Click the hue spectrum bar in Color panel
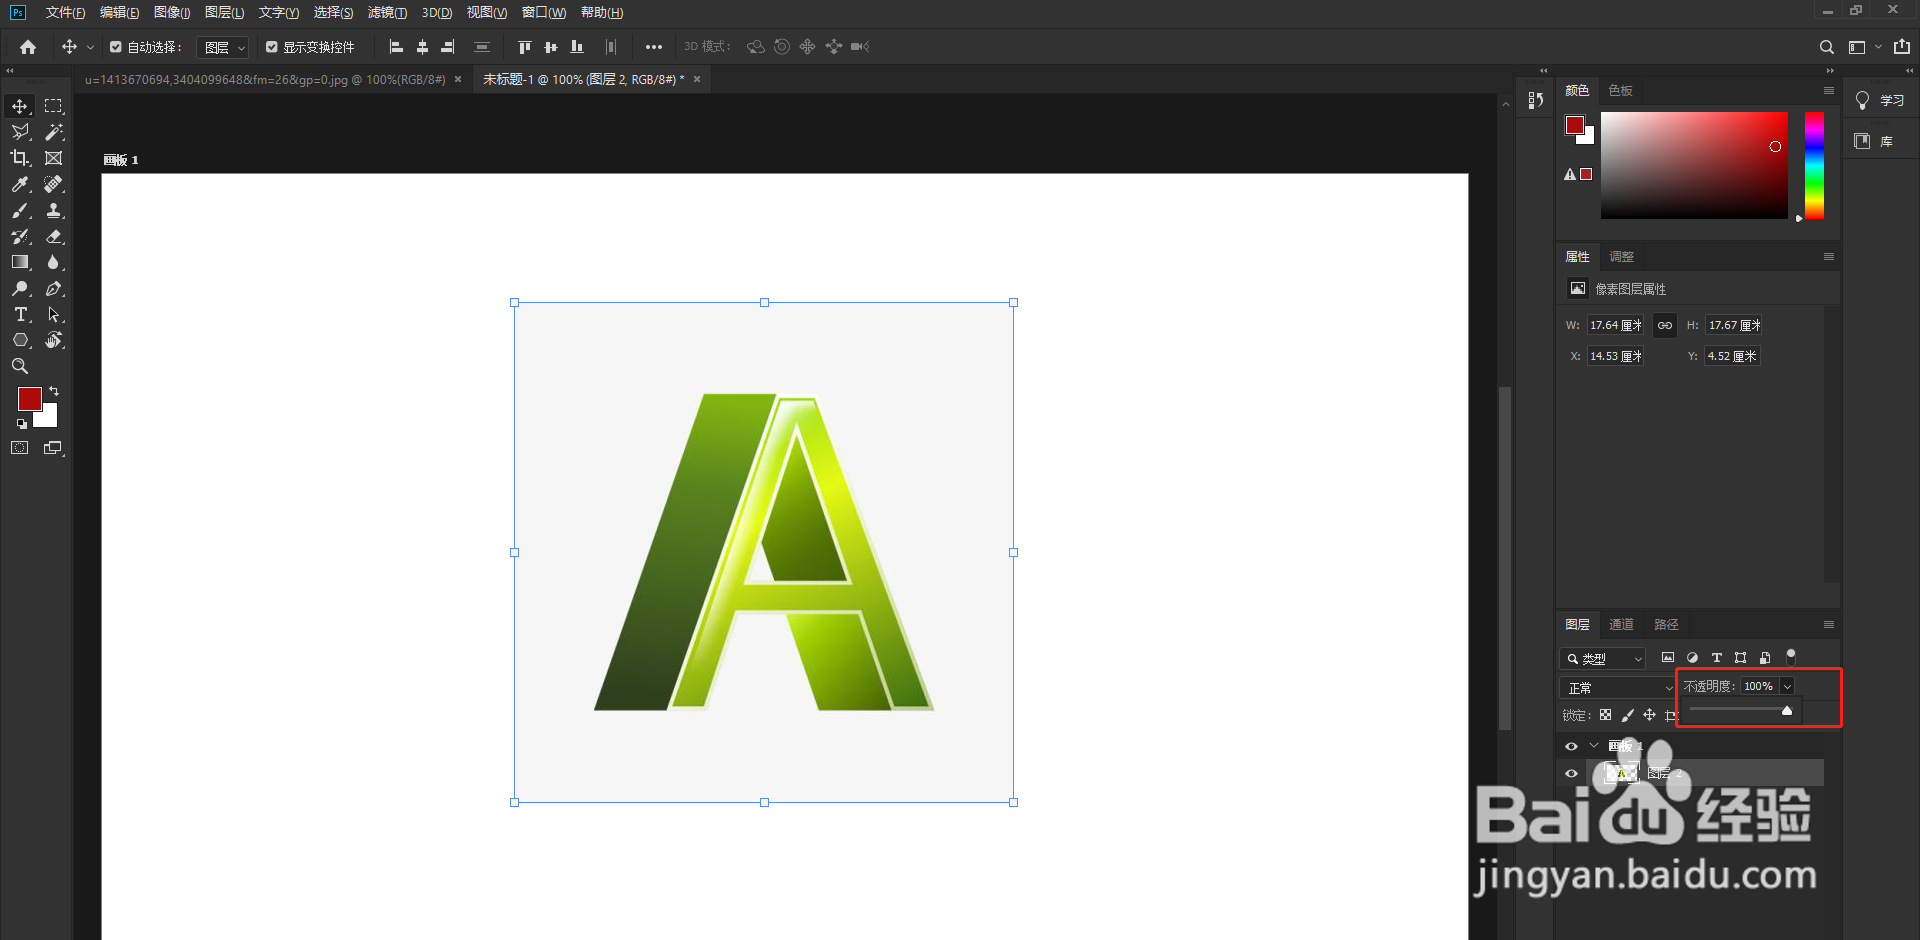Image resolution: width=1920 pixels, height=940 pixels. pos(1814,165)
